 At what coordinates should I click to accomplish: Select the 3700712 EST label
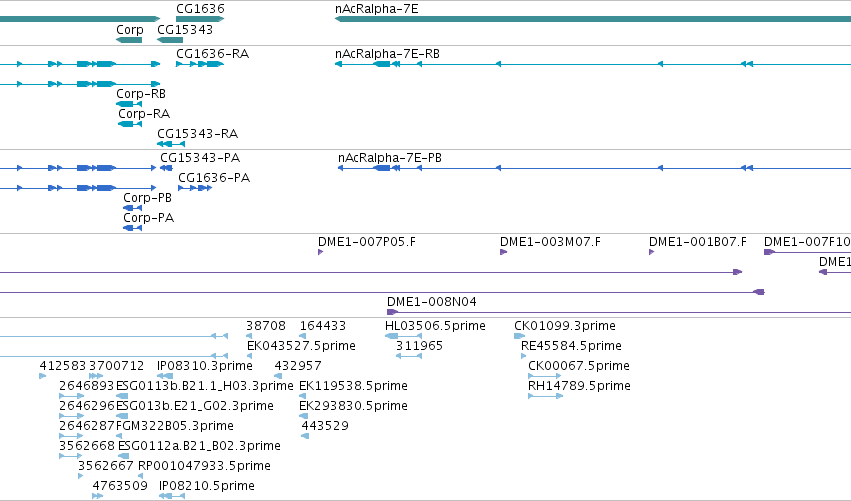(117, 366)
